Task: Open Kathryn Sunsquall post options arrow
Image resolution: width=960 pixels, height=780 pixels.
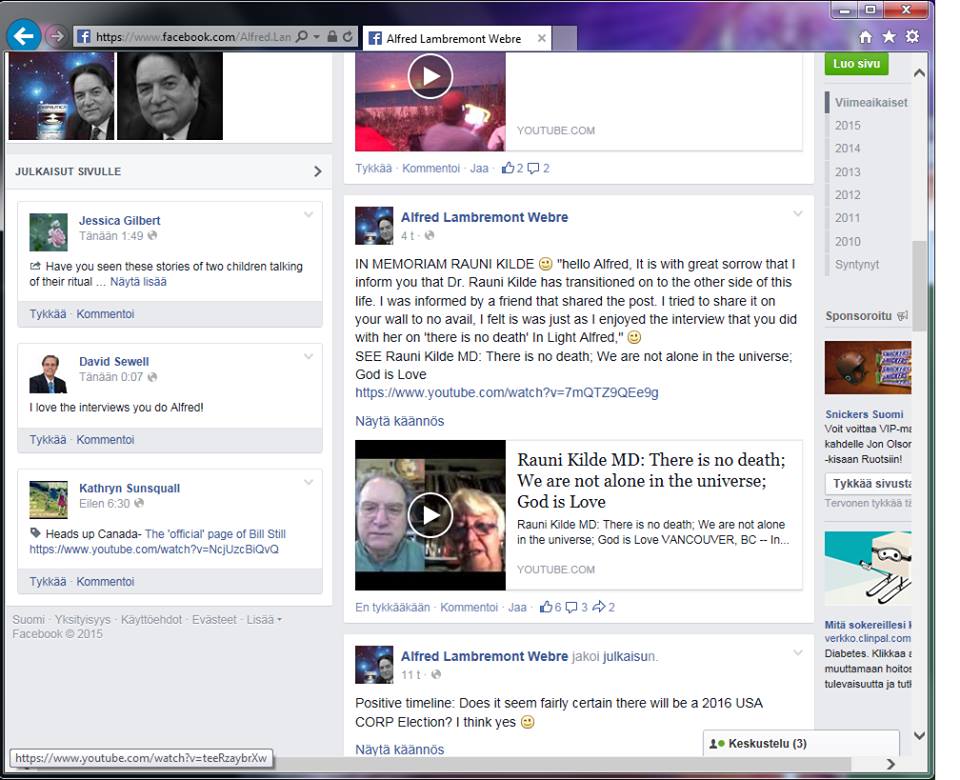Action: pyautogui.click(x=309, y=482)
